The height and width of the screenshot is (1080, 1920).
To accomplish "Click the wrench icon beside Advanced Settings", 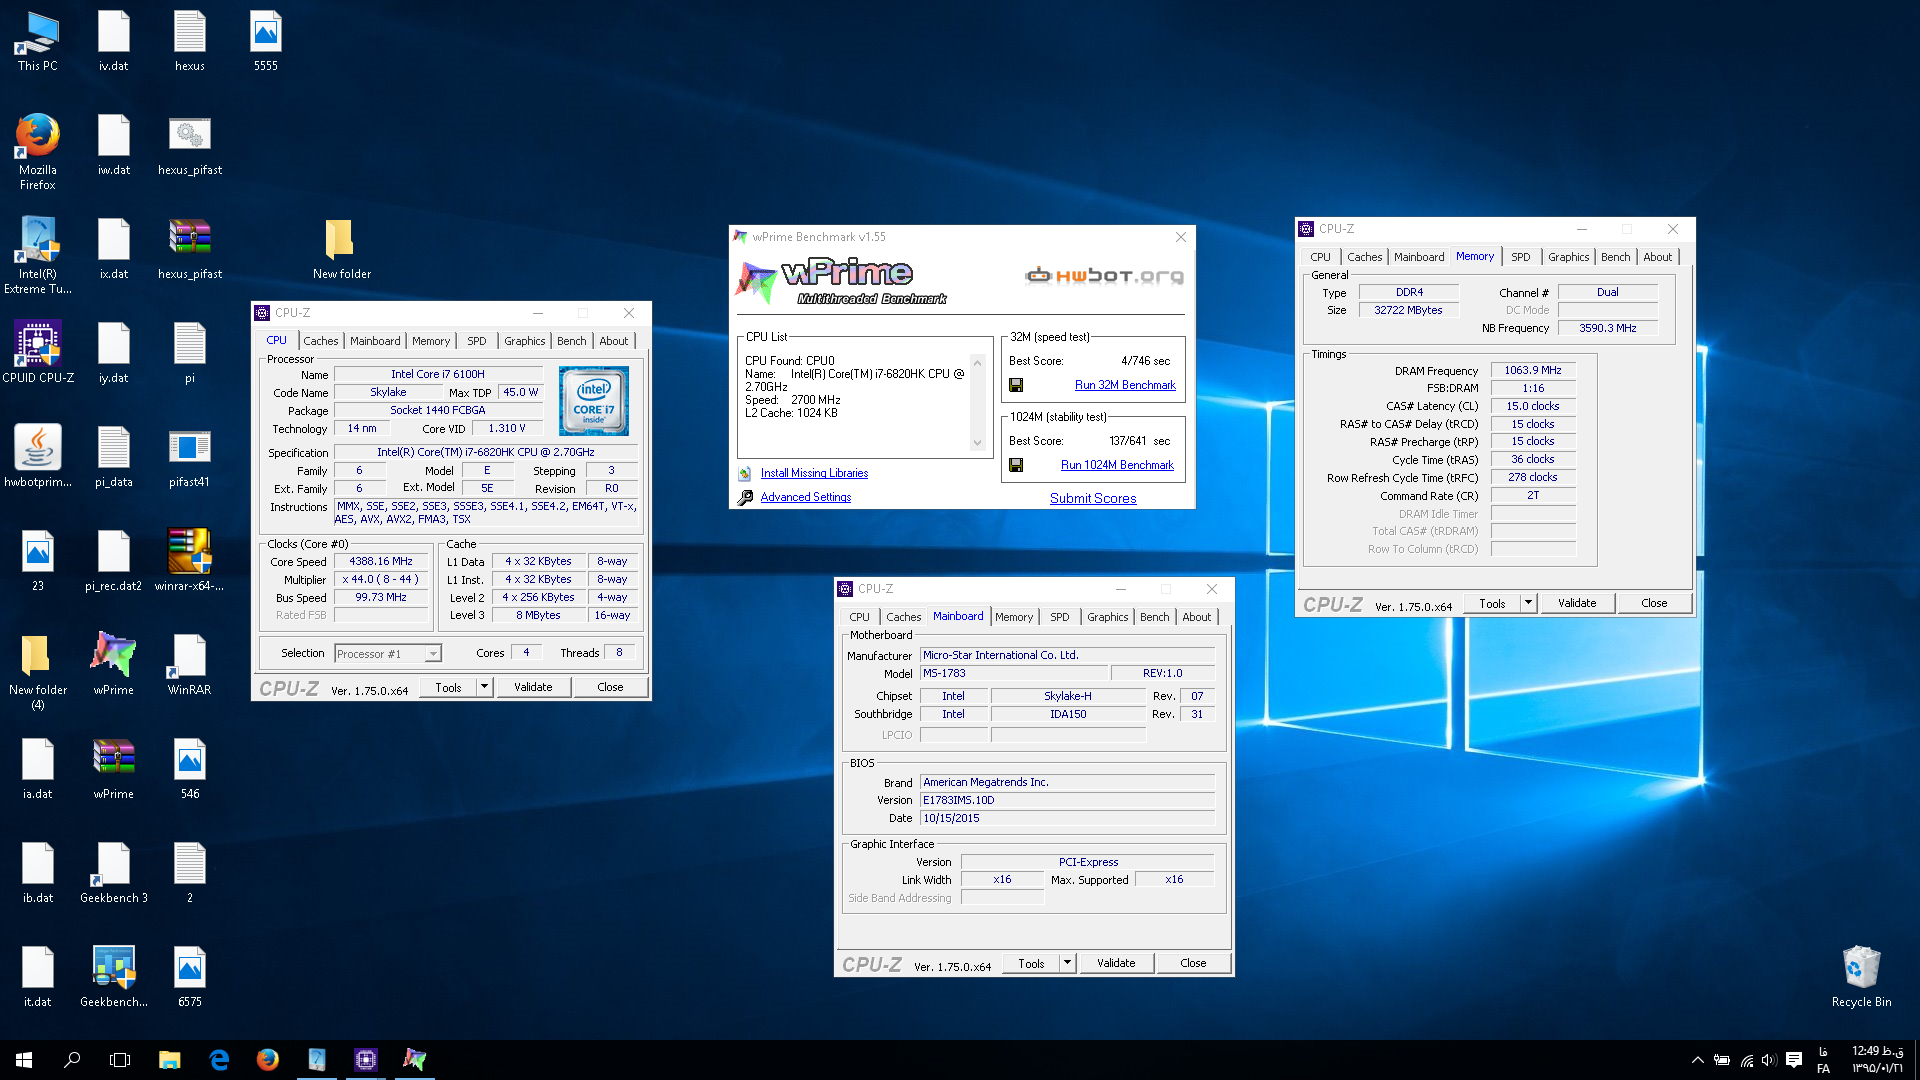I will coord(745,497).
